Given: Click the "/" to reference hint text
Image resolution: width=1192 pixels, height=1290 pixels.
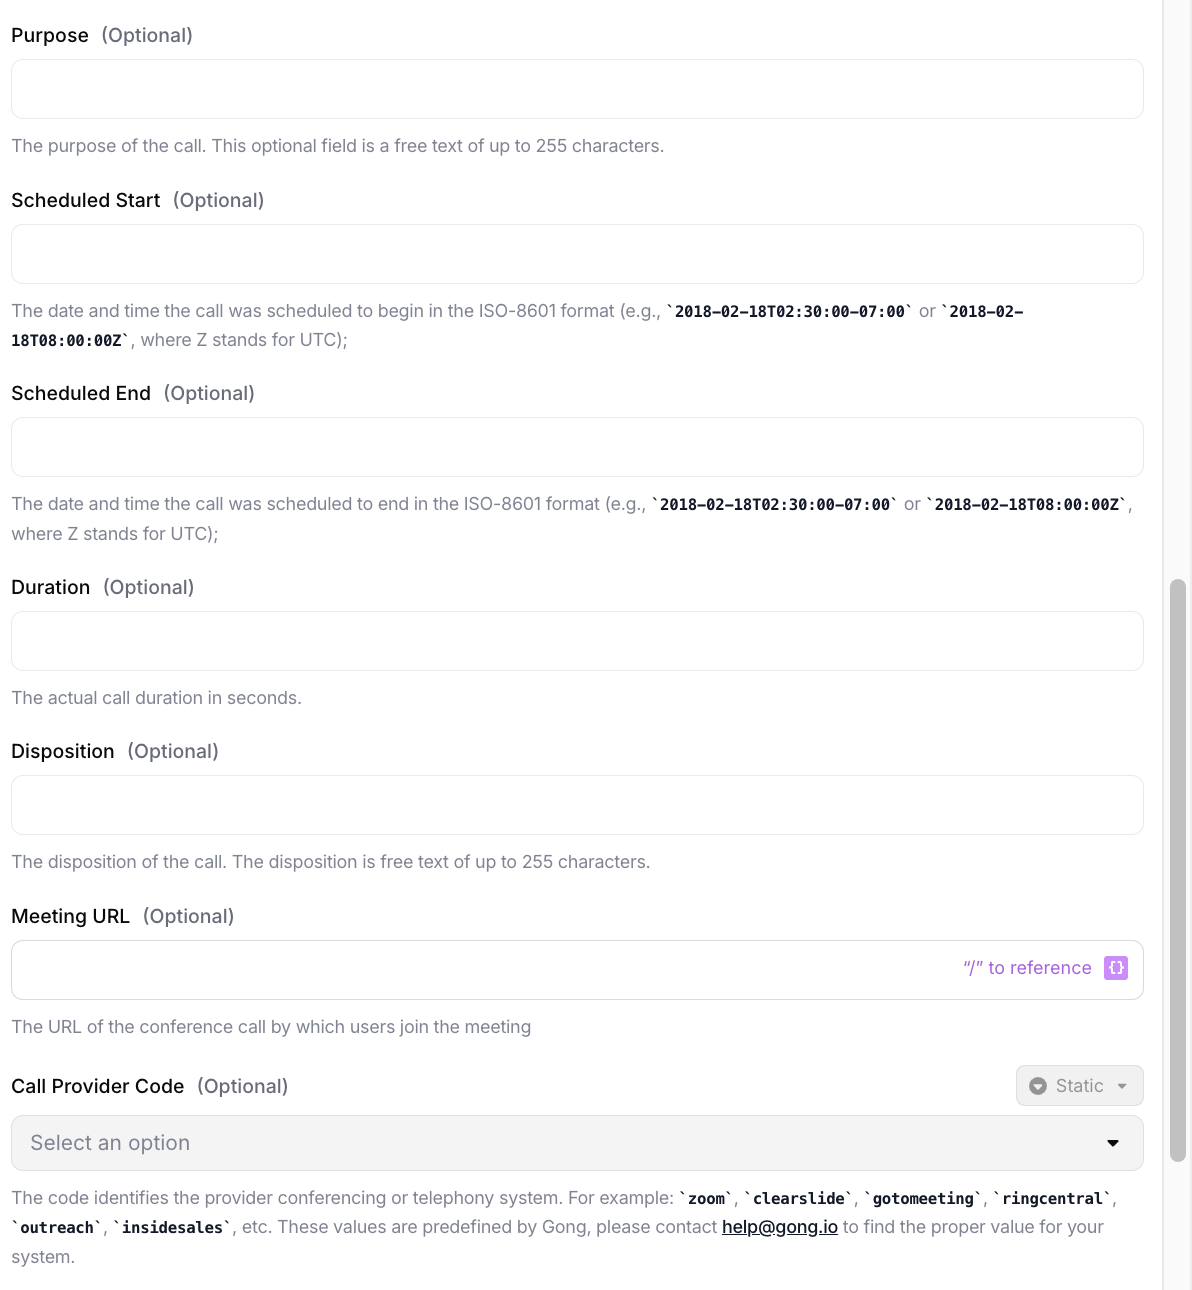Looking at the screenshot, I should click(1027, 968).
